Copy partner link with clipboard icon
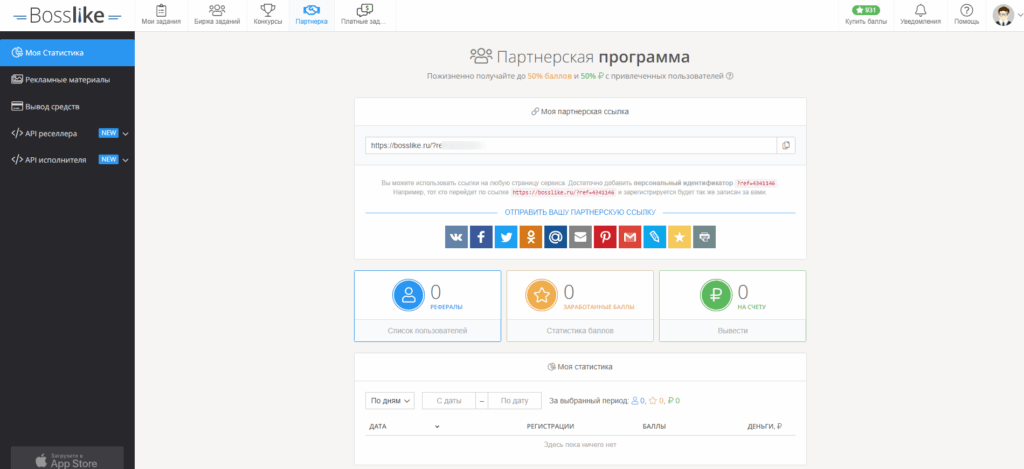This screenshot has width=1024, height=469. click(x=786, y=146)
